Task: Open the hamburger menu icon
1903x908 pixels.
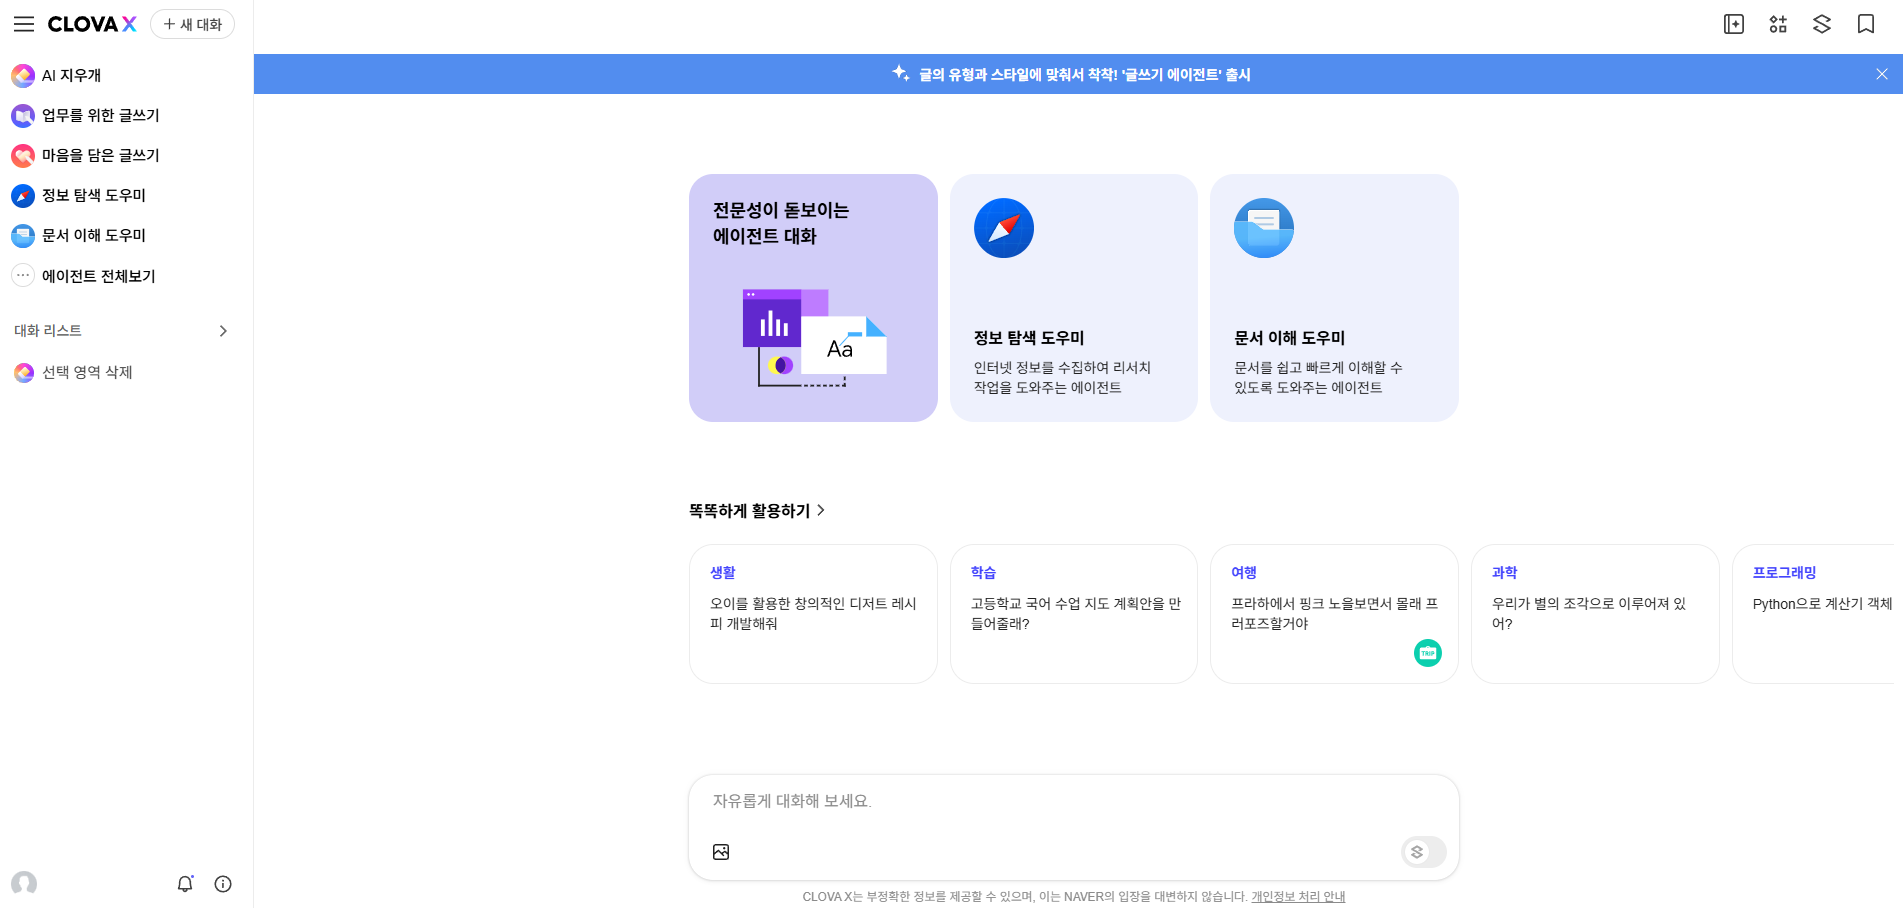Action: (x=24, y=24)
